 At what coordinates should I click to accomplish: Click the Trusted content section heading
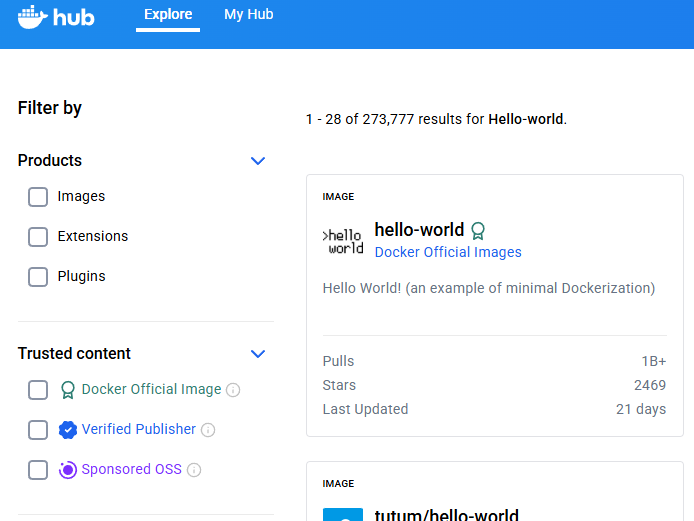(74, 353)
